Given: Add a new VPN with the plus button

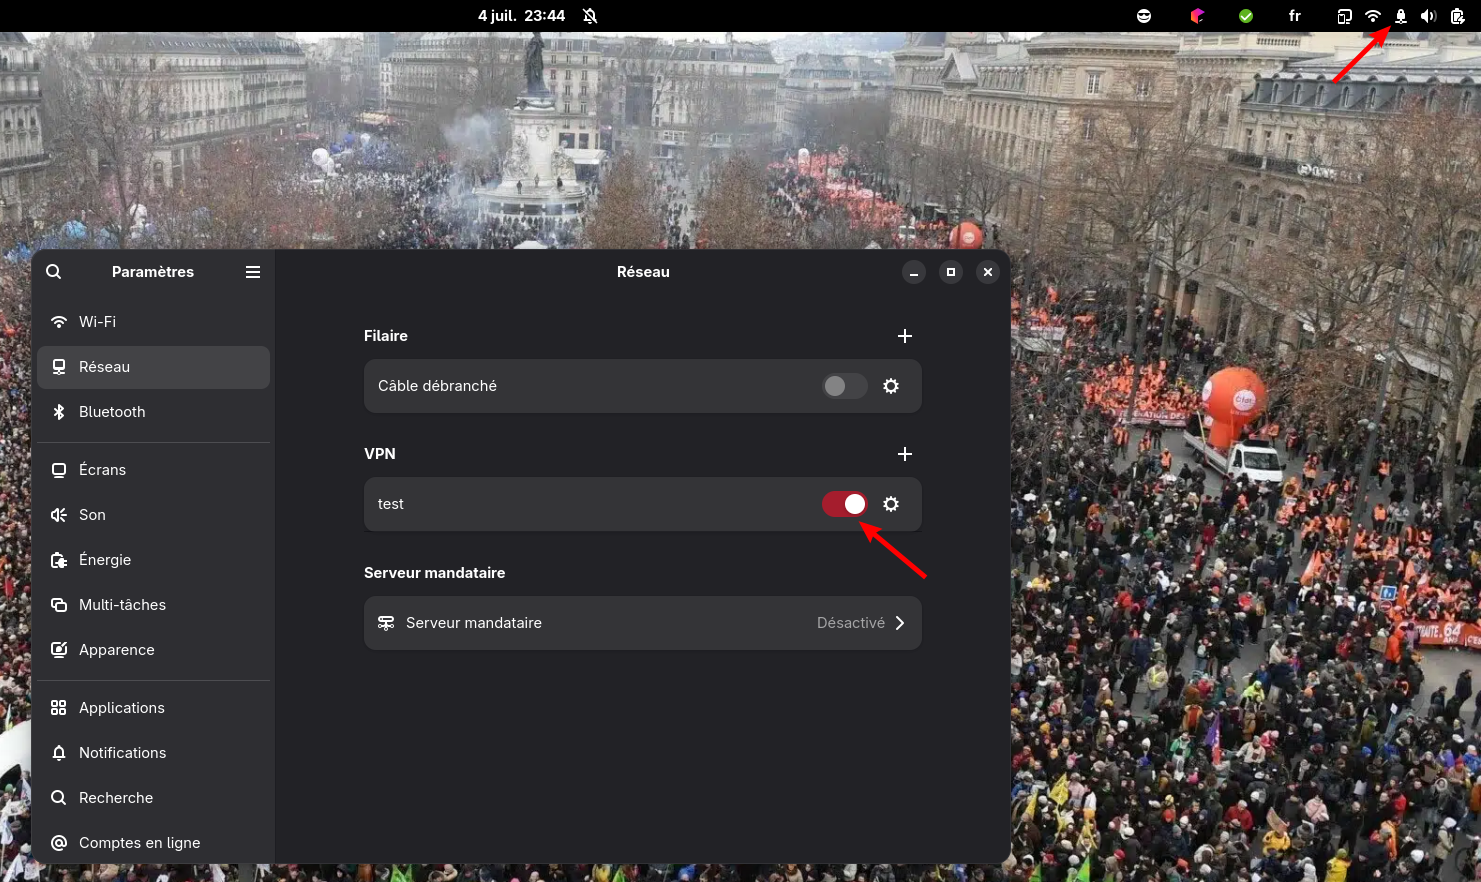Looking at the screenshot, I should click(905, 454).
